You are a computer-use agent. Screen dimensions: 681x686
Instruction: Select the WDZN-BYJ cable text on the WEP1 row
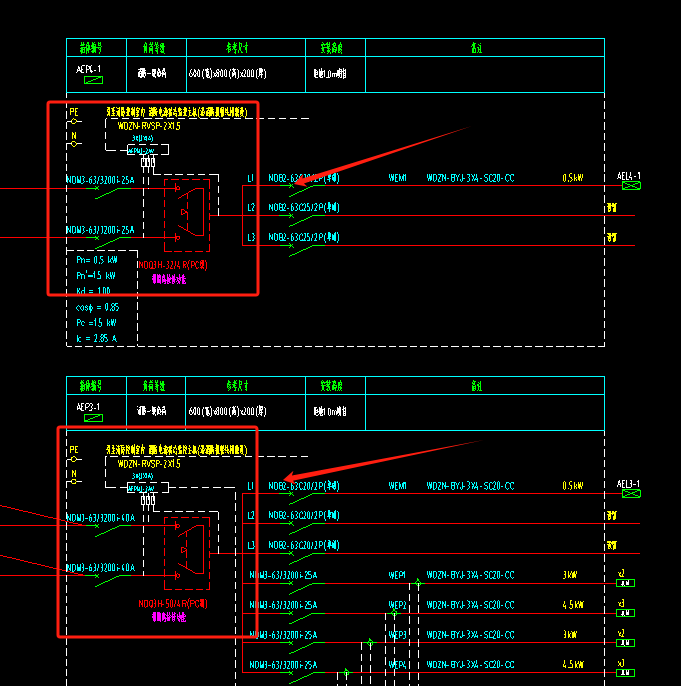(x=470, y=575)
